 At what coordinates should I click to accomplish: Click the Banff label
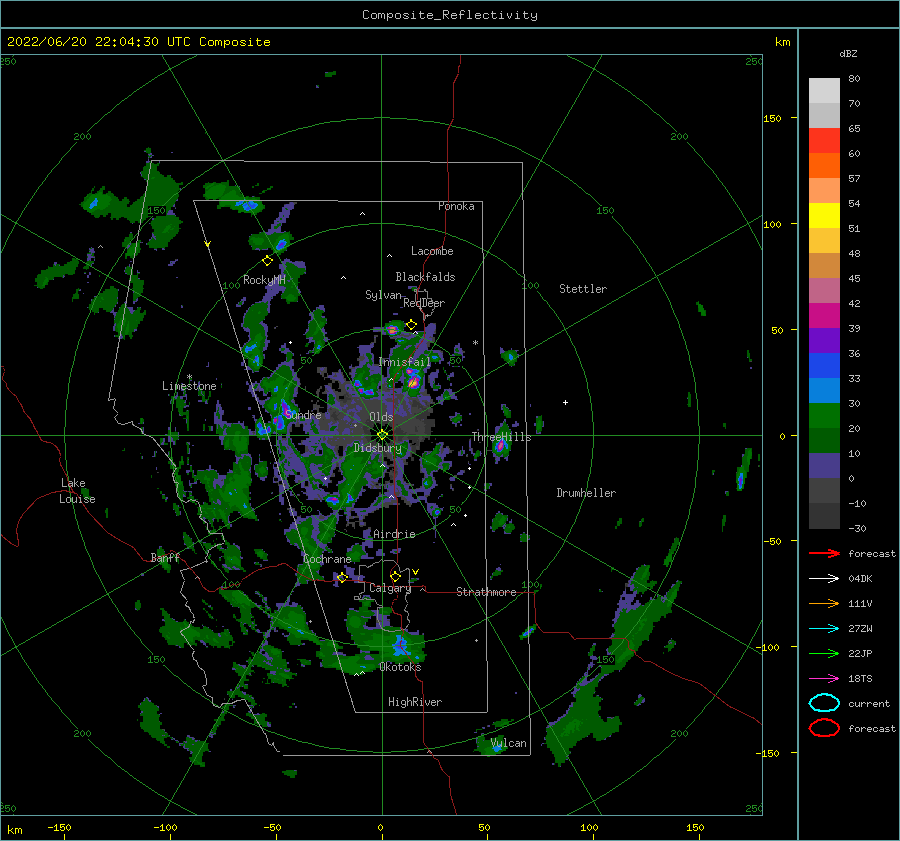pyautogui.click(x=165, y=557)
